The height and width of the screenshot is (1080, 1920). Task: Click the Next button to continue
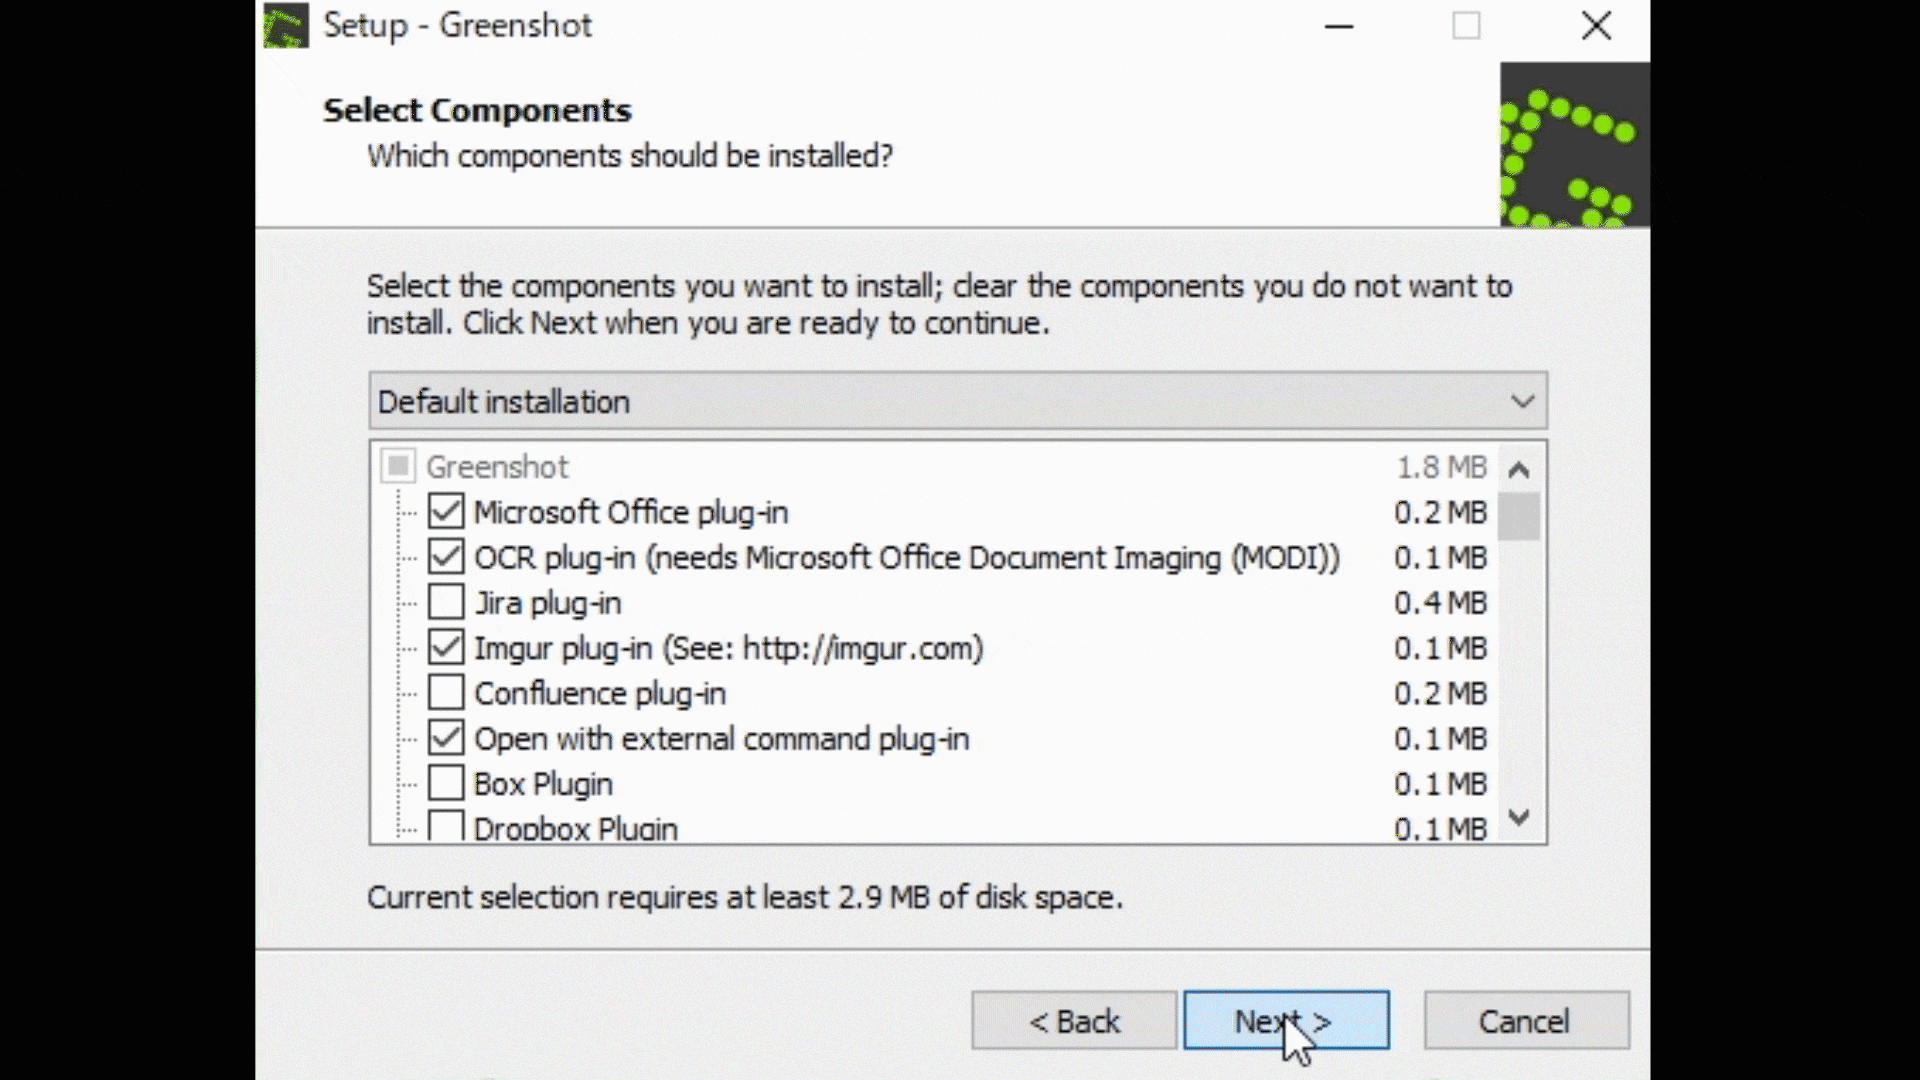point(1286,1021)
